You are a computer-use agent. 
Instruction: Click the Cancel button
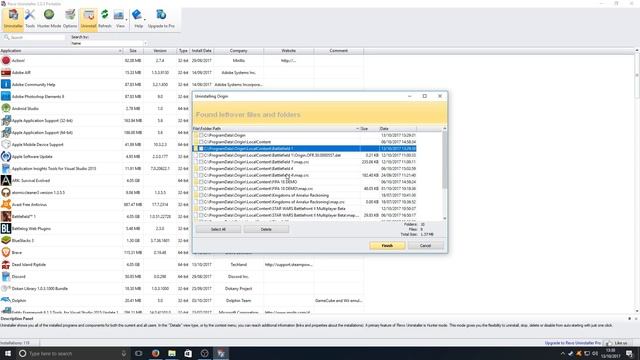425,246
